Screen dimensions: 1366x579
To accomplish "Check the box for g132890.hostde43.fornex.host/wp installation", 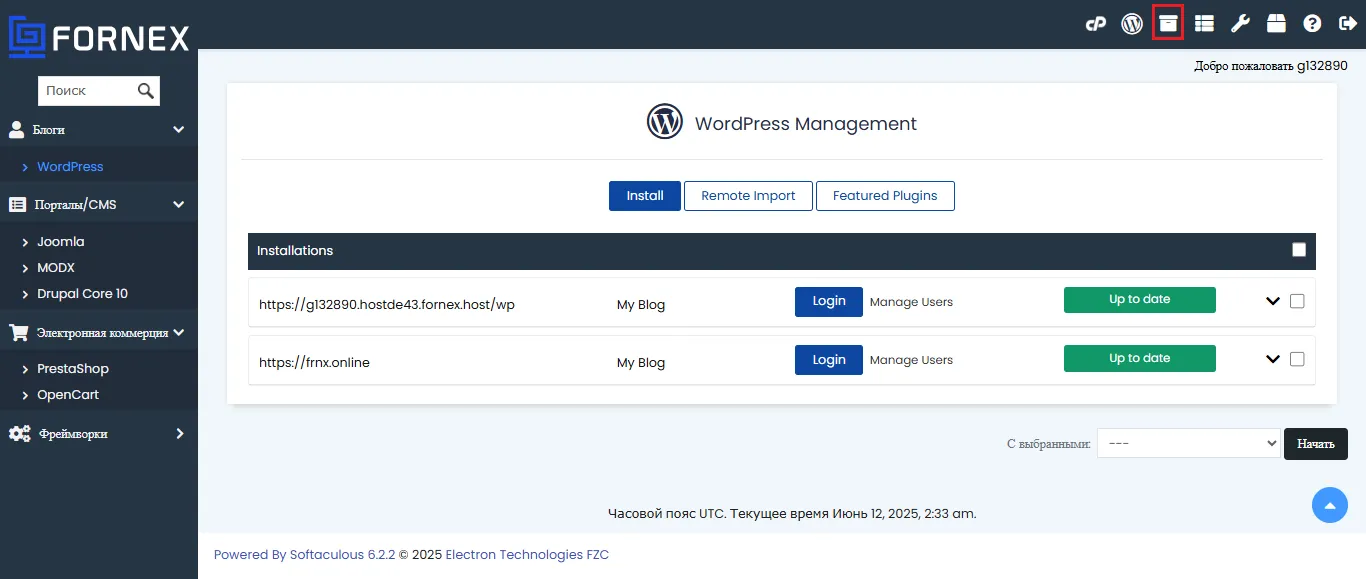I will pyautogui.click(x=1297, y=301).
